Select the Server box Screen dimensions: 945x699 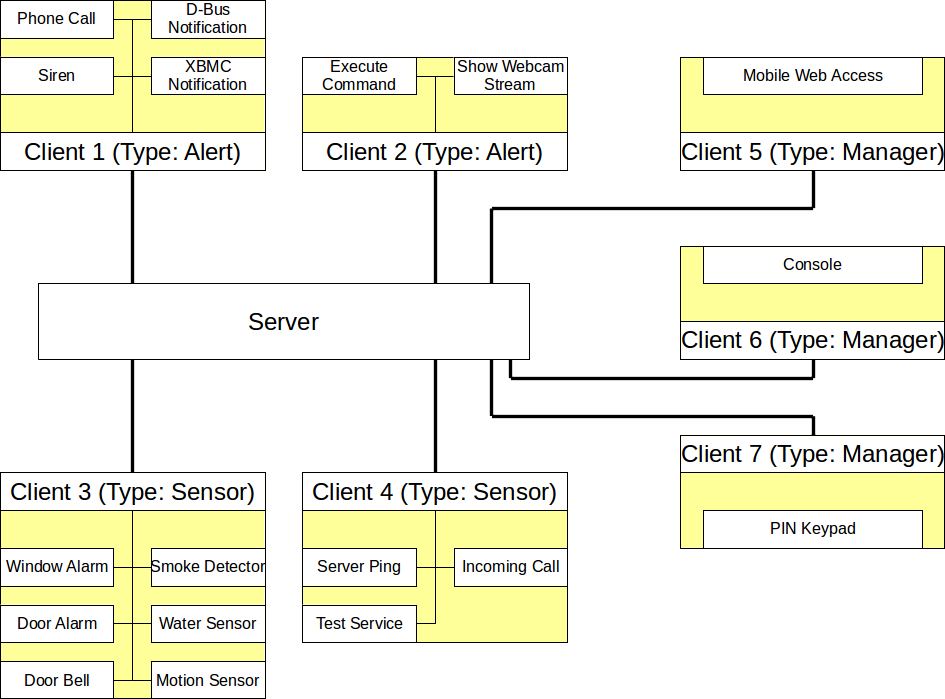[284, 322]
